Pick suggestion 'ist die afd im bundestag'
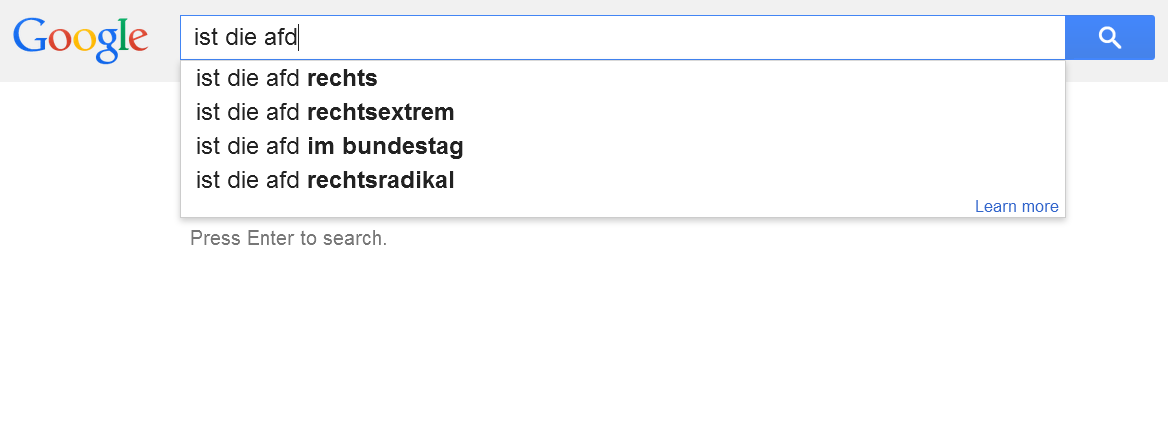This screenshot has width=1168, height=445. (x=329, y=147)
